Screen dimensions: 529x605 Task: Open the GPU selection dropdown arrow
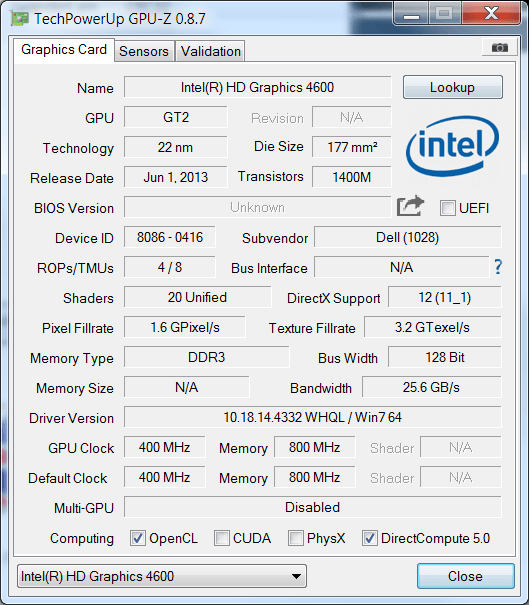pyautogui.click(x=296, y=576)
